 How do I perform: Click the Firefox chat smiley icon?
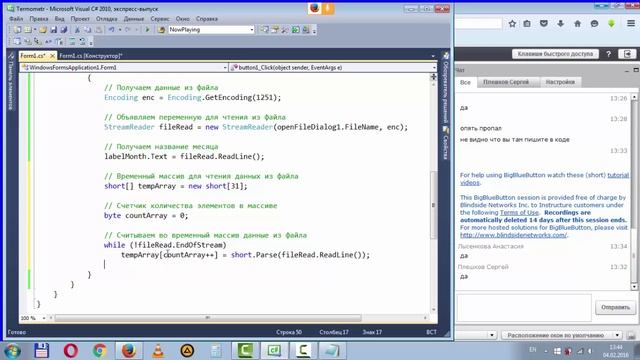(594, 24)
